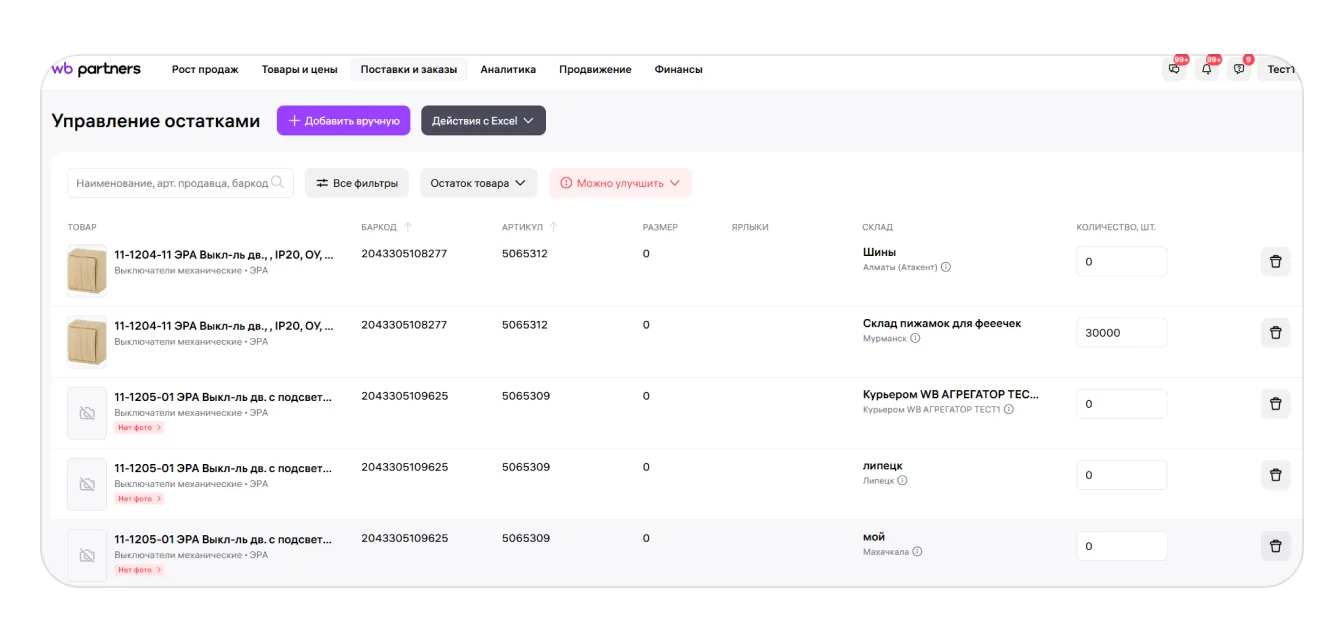
Task: Expand the Действия с Excel dropdown
Action: click(483, 121)
